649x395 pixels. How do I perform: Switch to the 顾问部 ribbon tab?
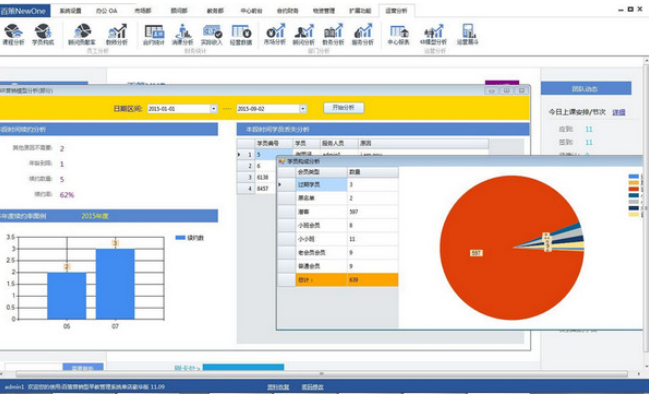coord(179,11)
